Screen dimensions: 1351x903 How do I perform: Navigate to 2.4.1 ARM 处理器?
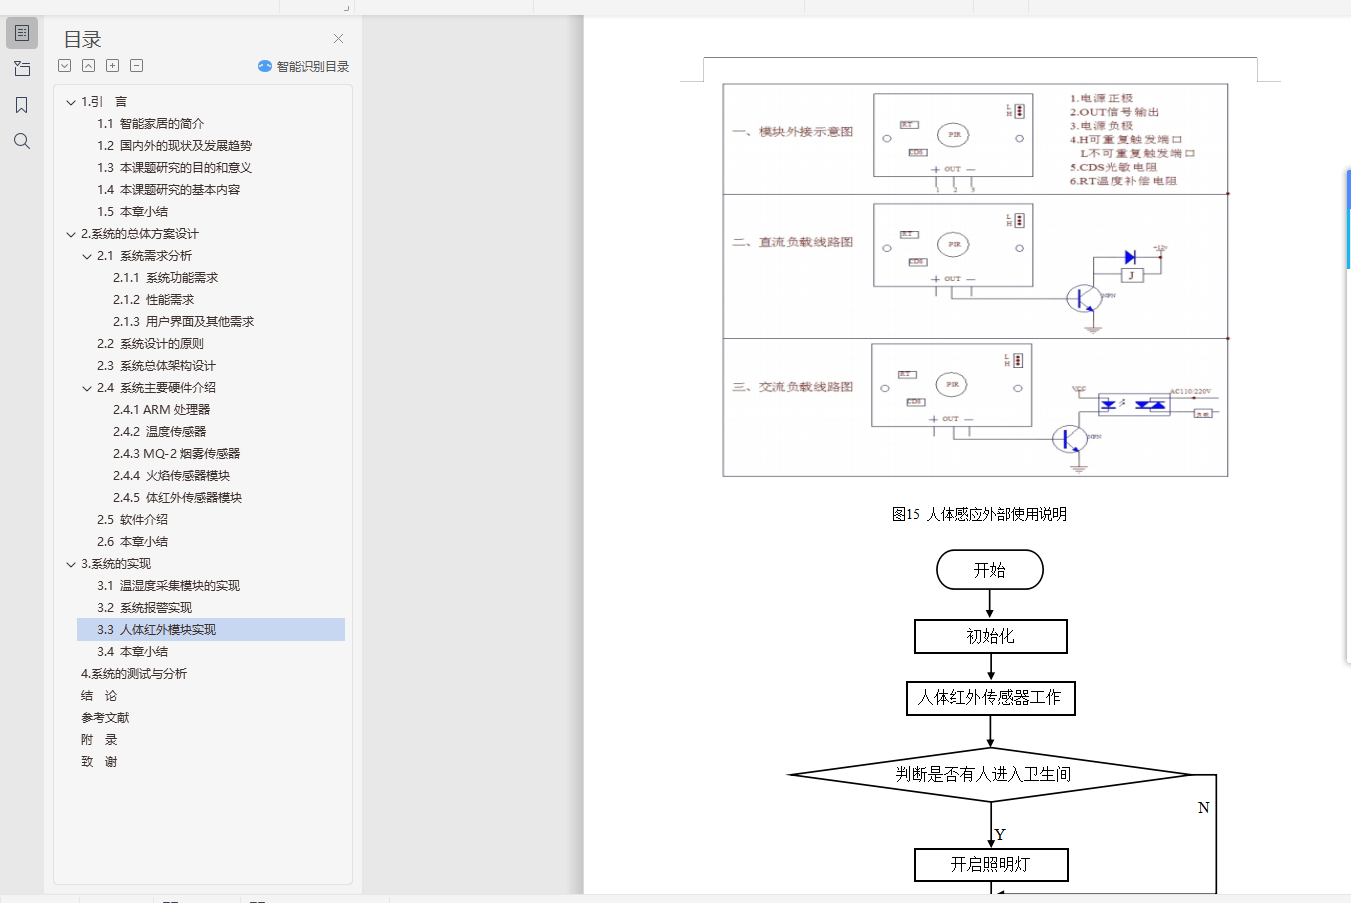(x=161, y=410)
